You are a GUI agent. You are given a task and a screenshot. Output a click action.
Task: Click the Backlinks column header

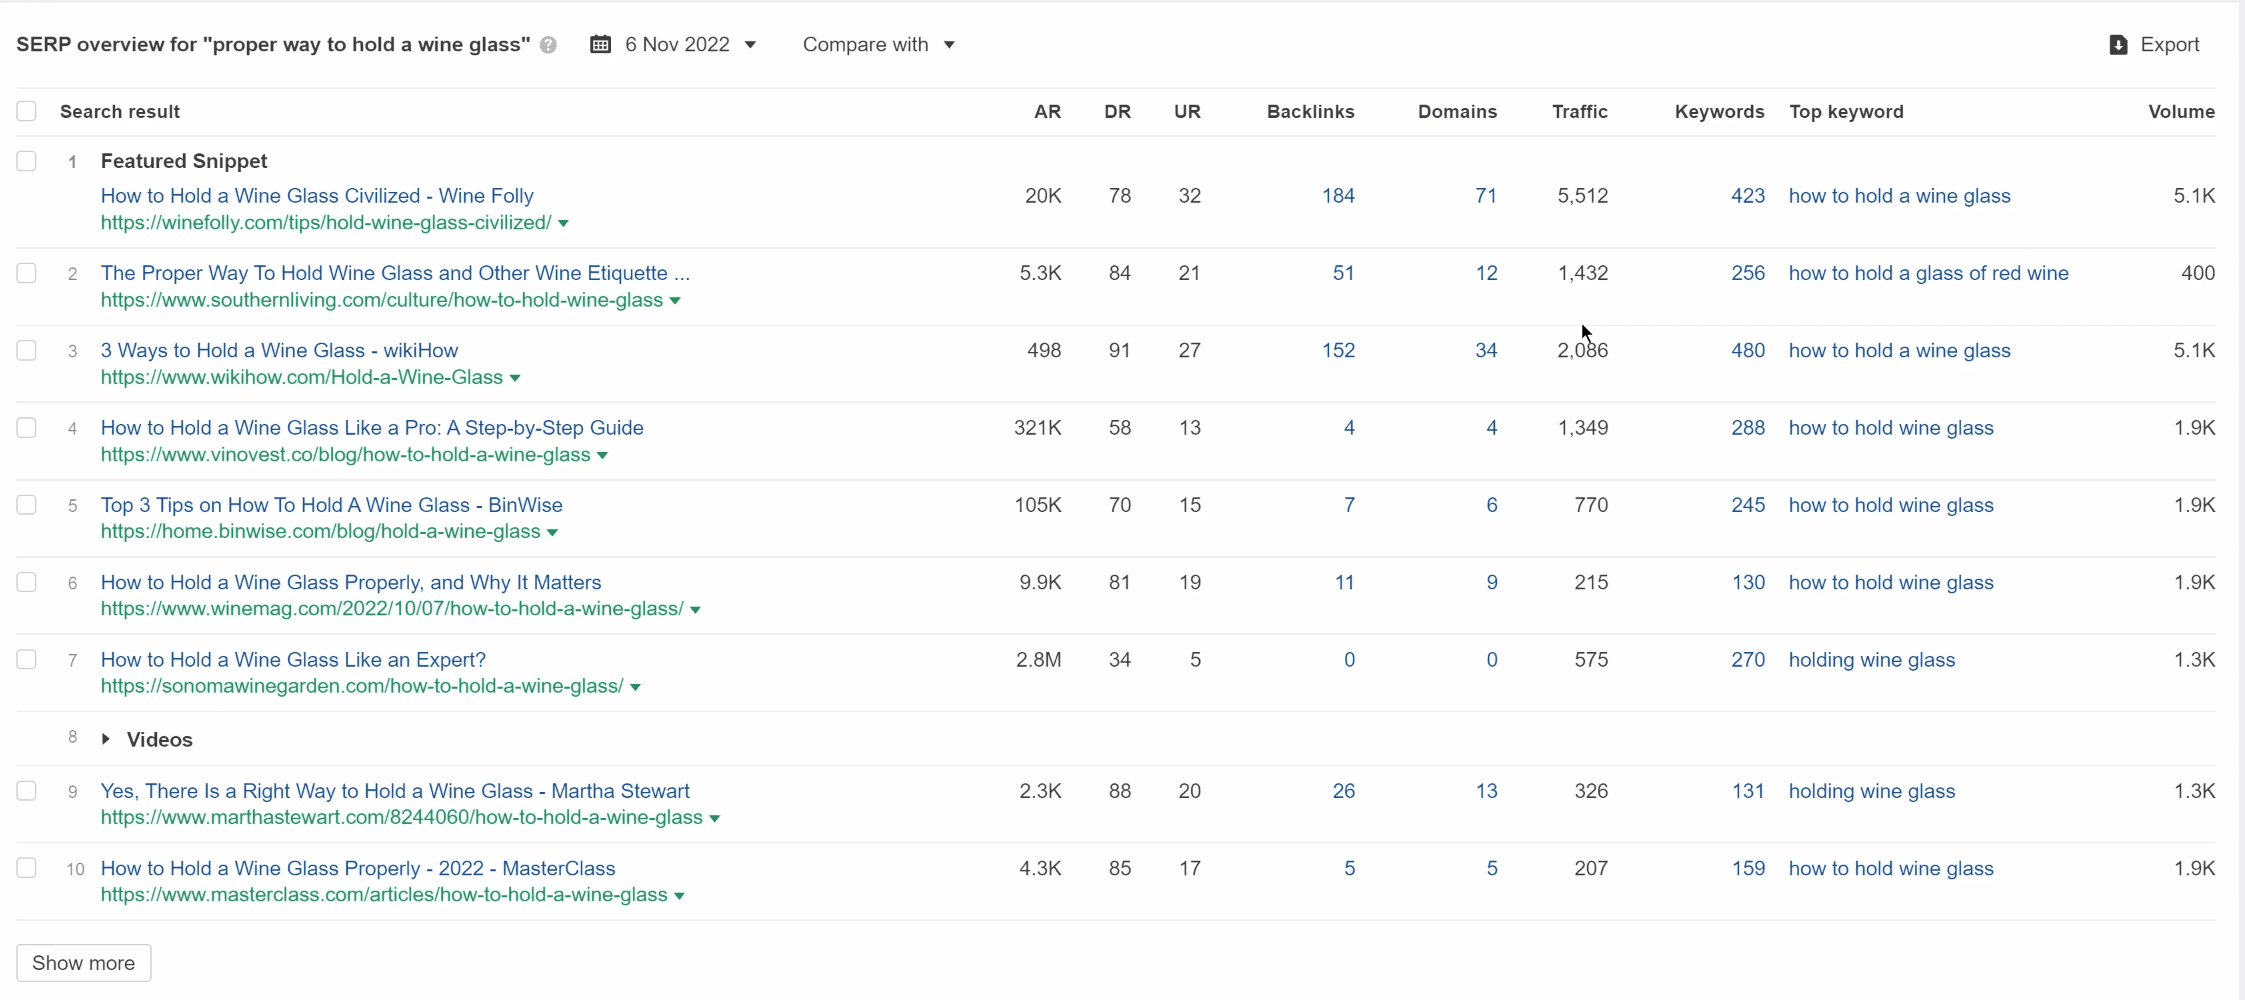1310,112
